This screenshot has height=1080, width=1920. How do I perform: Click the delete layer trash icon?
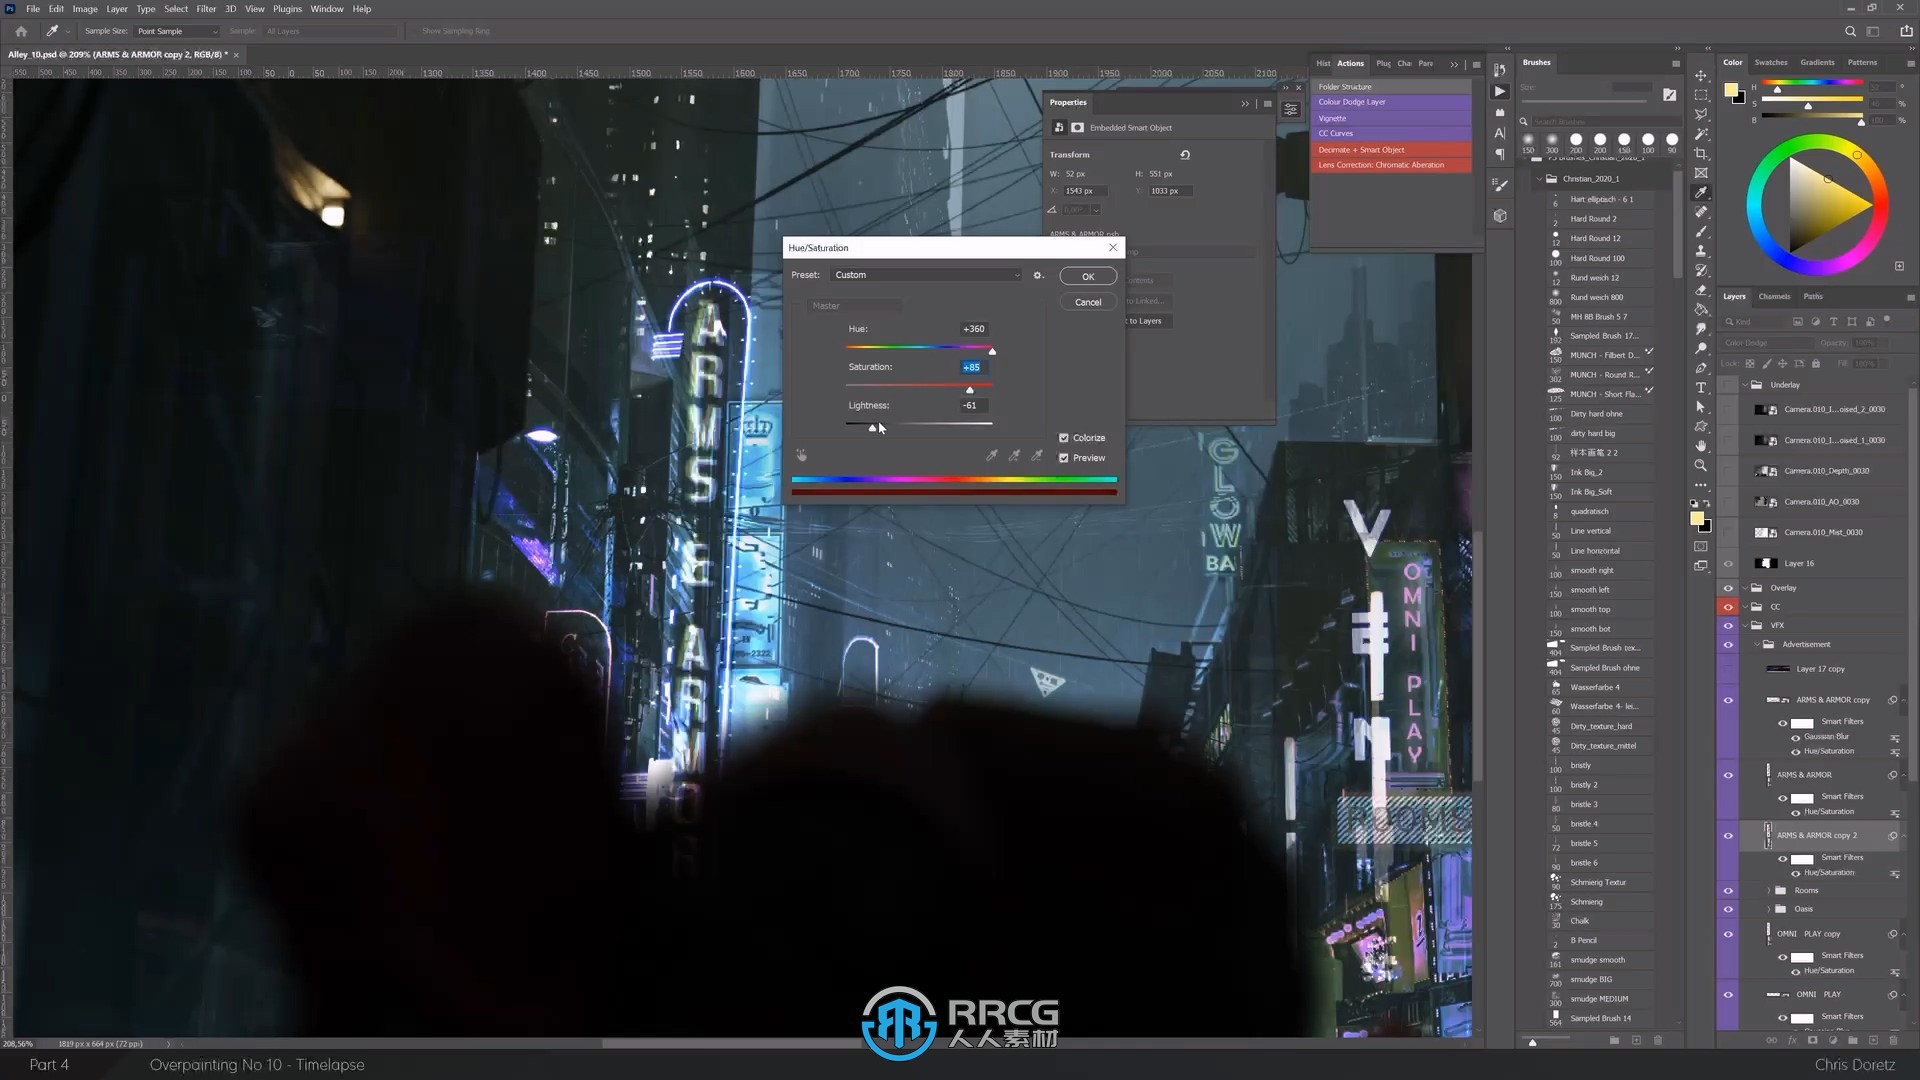[1894, 1040]
